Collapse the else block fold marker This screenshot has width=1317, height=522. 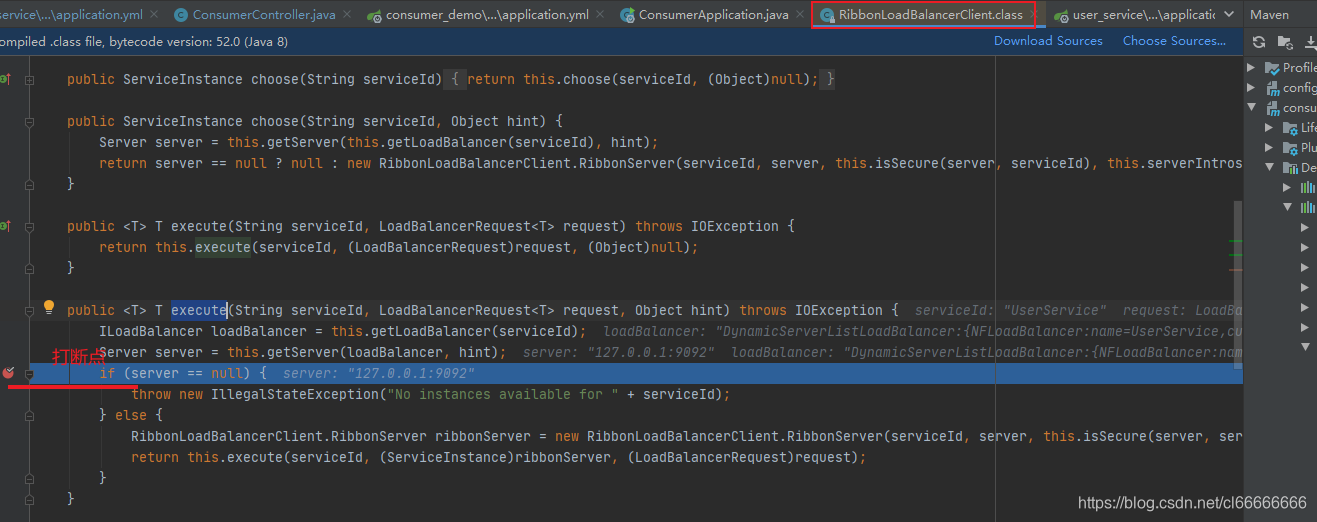tap(29, 415)
